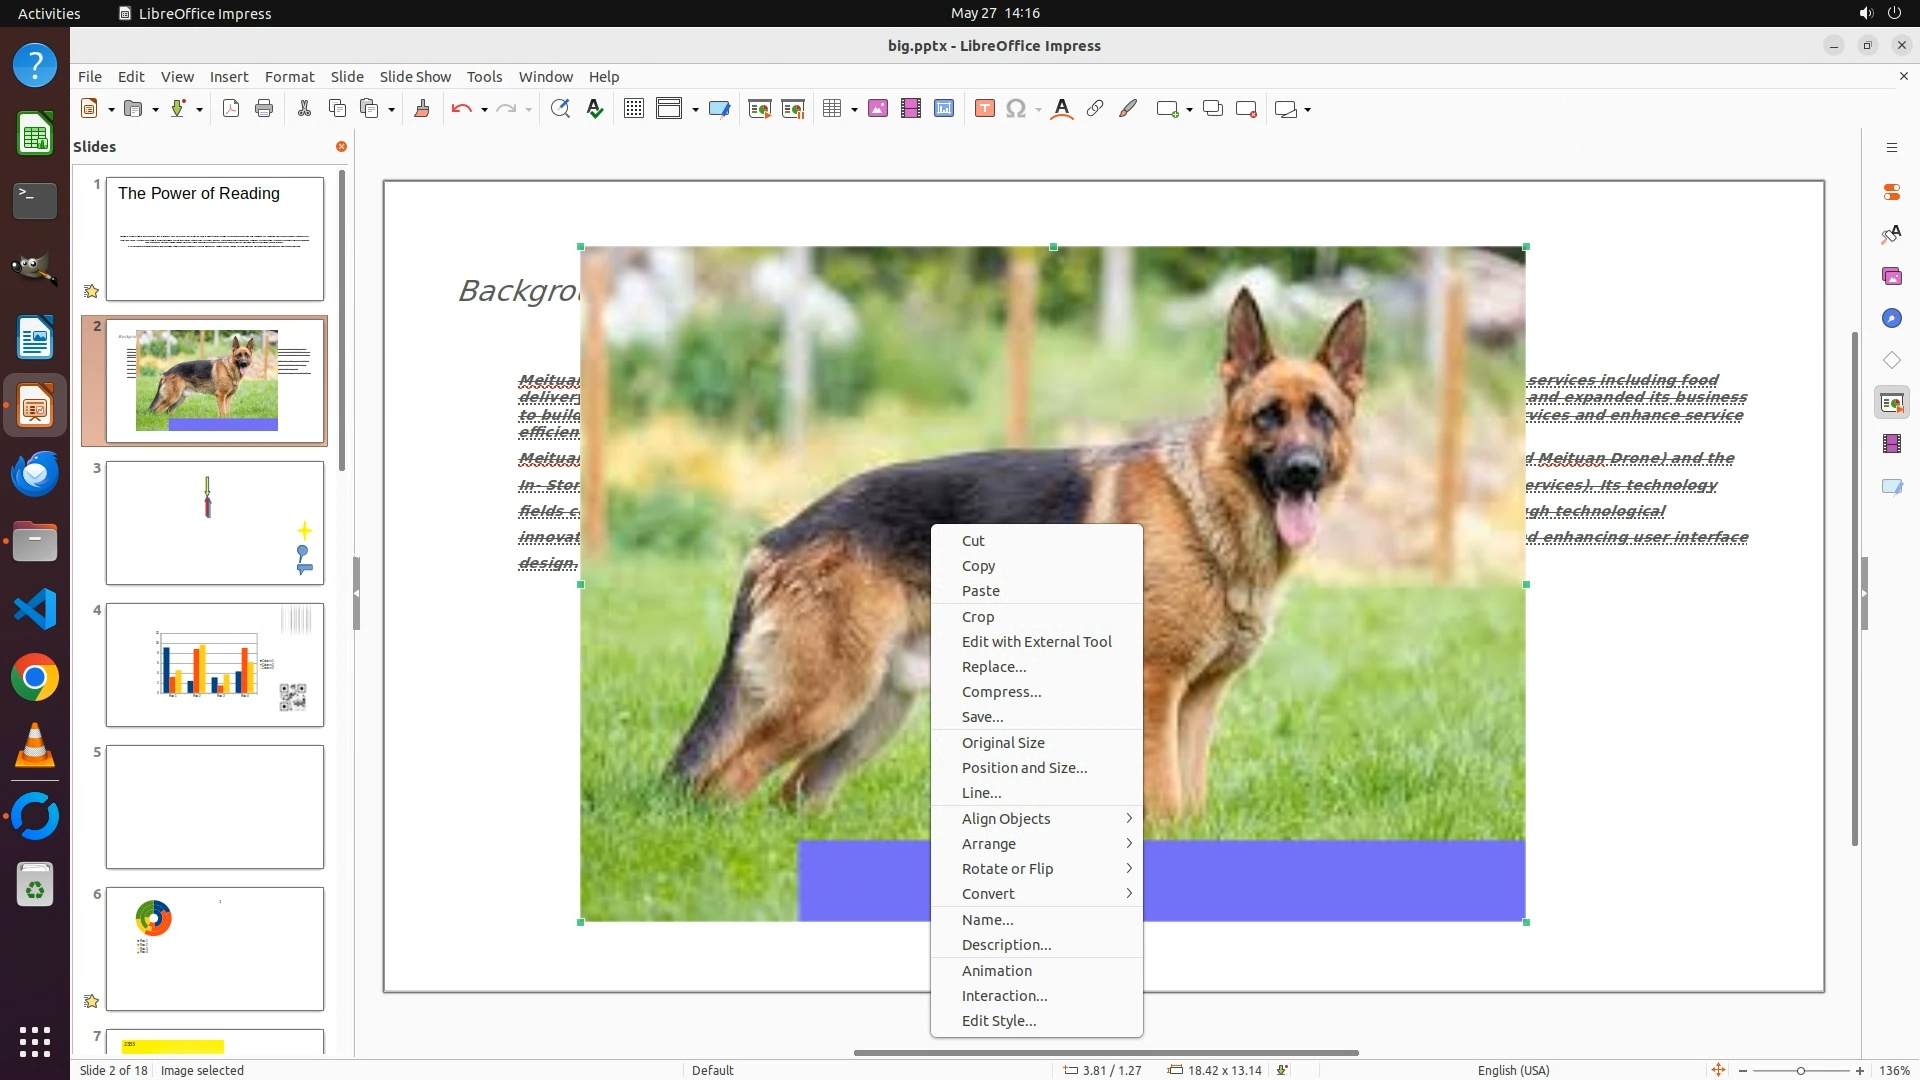
Task: Choose Crop from the context menu
Action: (x=977, y=616)
